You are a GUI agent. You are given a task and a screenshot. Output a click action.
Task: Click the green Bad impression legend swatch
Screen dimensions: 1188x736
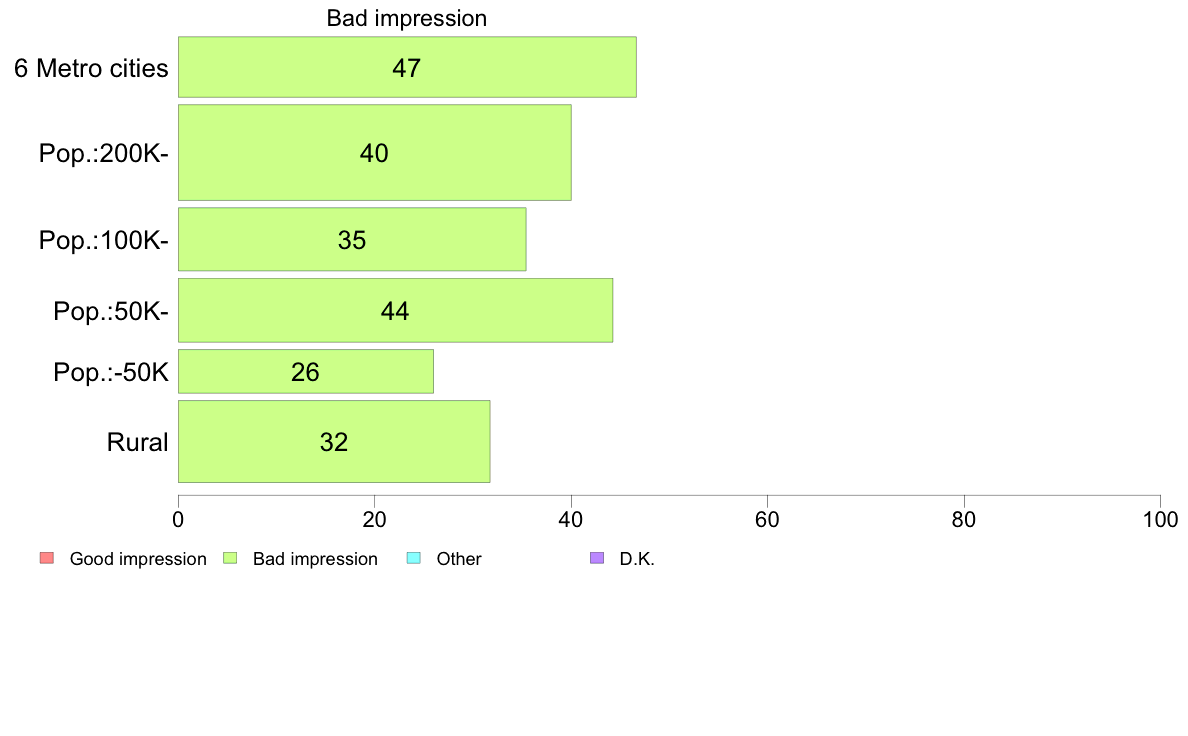tap(230, 558)
